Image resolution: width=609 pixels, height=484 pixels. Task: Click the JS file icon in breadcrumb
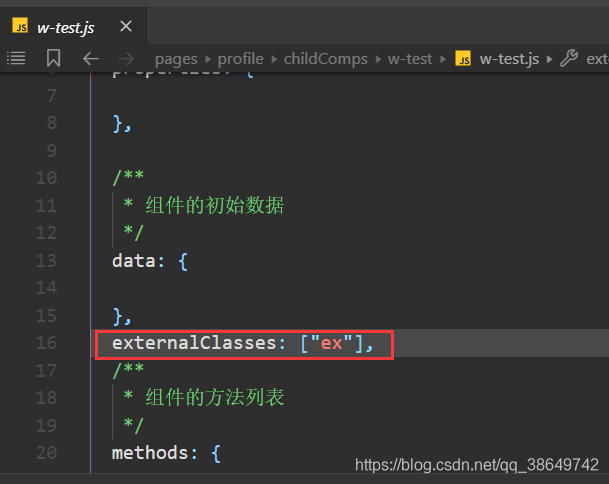pos(463,59)
